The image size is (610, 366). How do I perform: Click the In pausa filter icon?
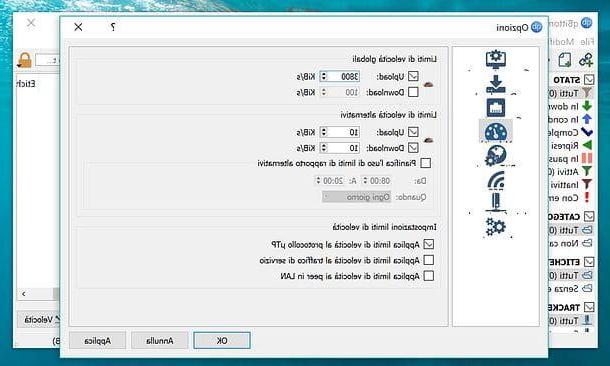coord(587,158)
